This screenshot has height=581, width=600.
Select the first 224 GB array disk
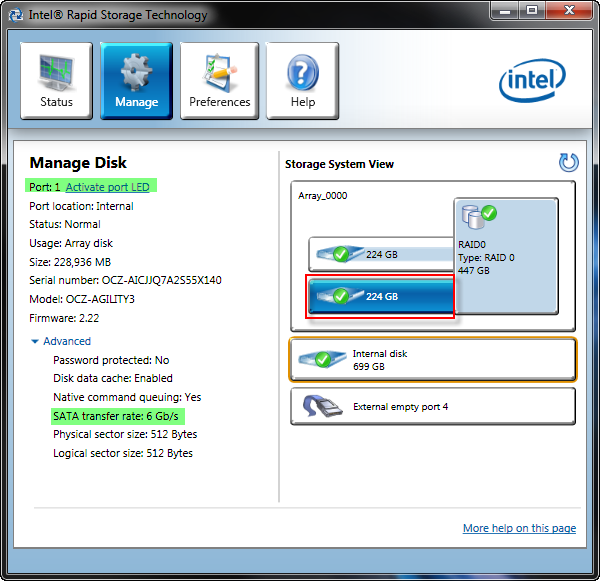pos(381,254)
